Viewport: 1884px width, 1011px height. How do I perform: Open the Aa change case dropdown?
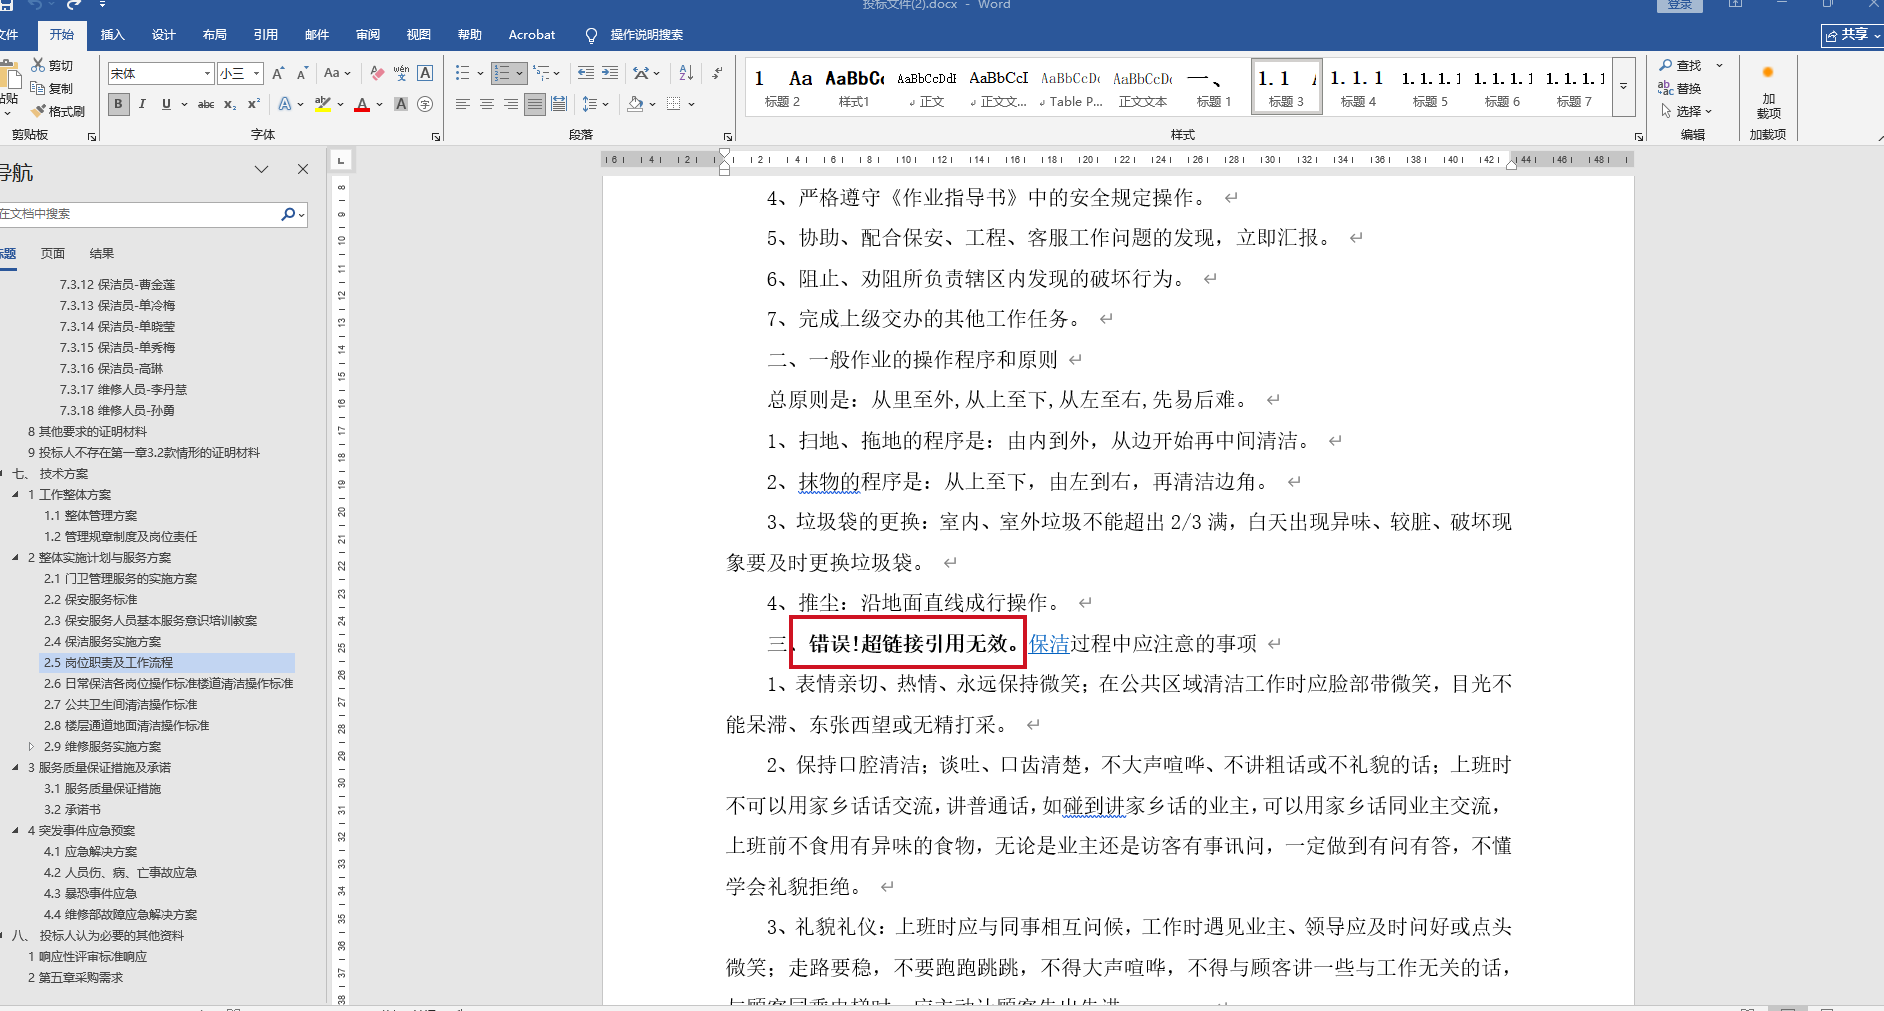pyautogui.click(x=337, y=73)
